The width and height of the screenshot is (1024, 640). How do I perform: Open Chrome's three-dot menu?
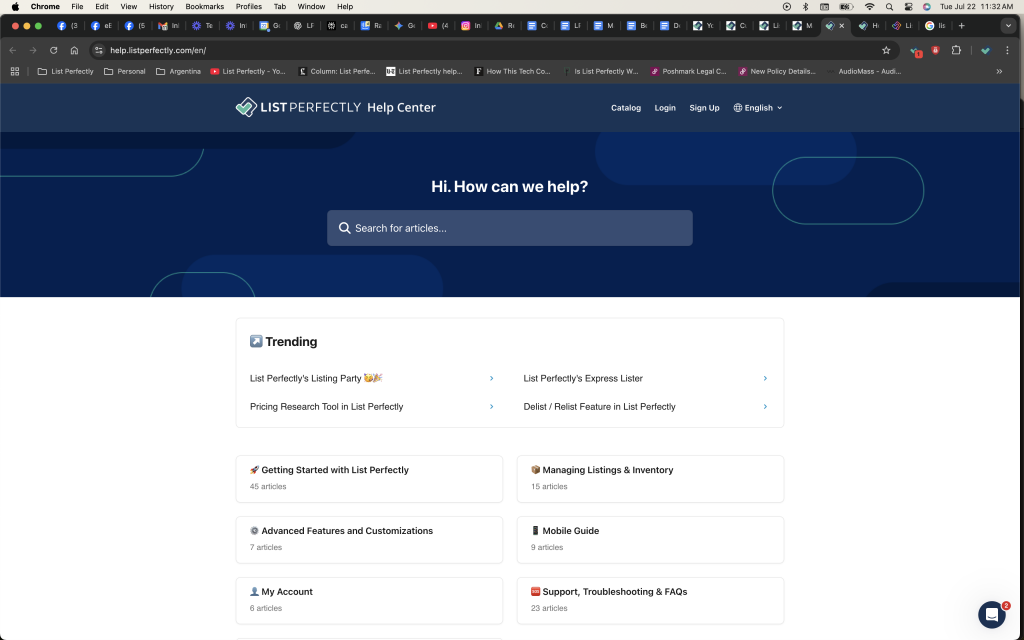[1007, 50]
